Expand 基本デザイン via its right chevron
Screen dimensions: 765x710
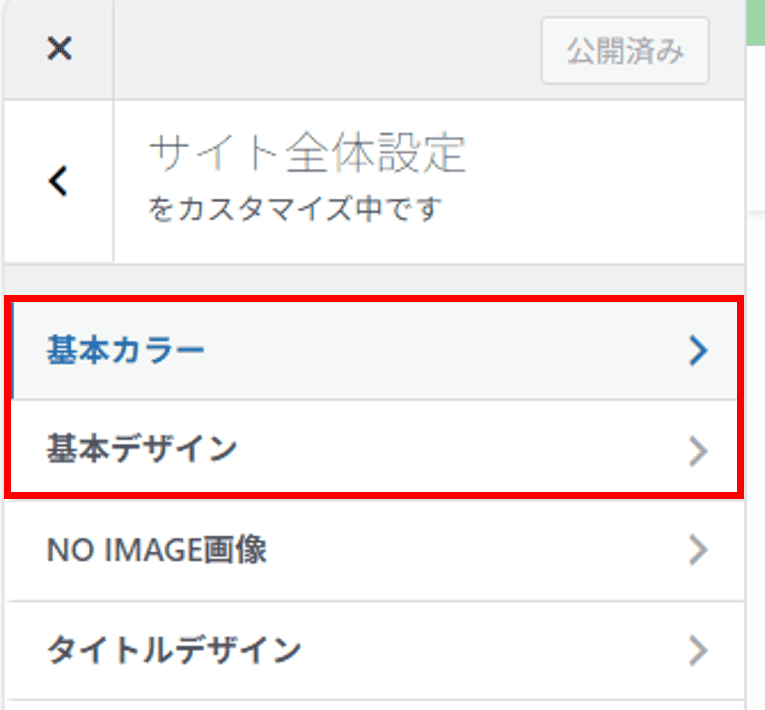(x=698, y=451)
